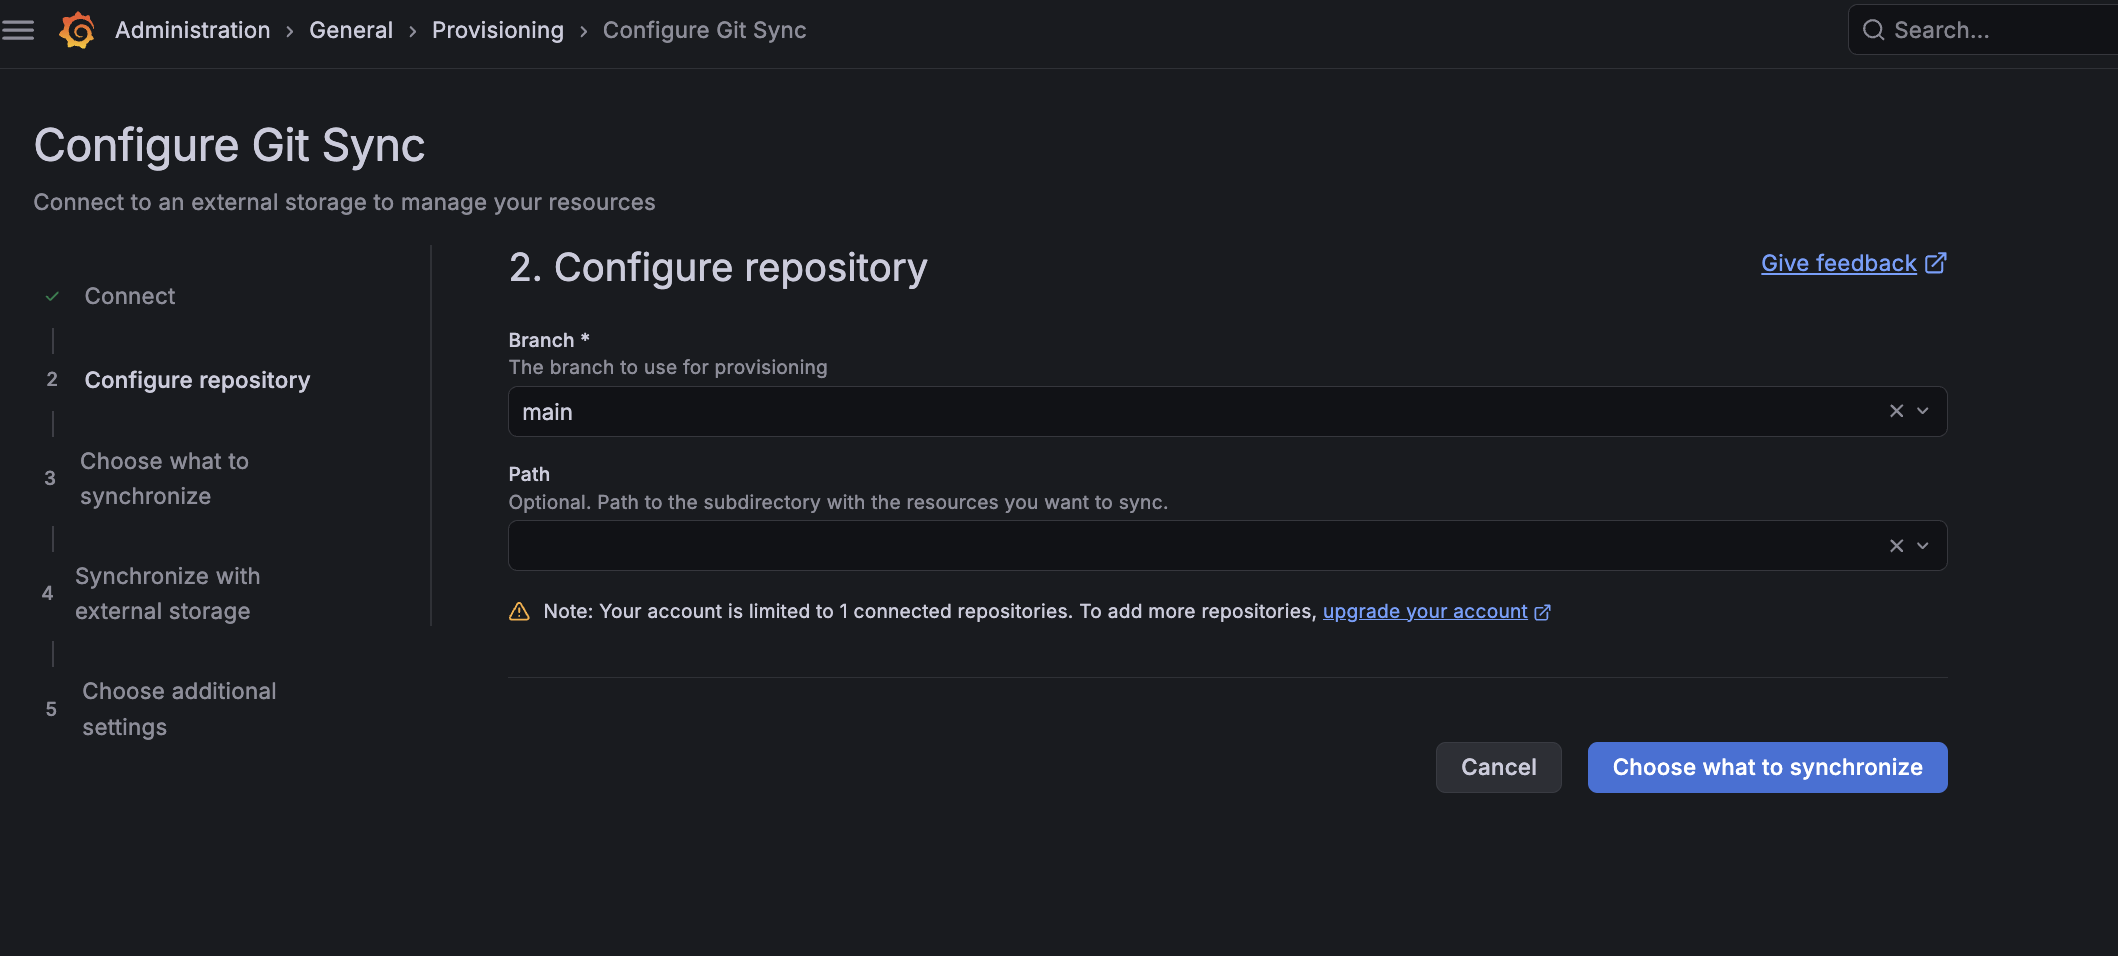Expand the Path dropdown chevron
Screen dimensions: 2118x956
coord(1923,546)
